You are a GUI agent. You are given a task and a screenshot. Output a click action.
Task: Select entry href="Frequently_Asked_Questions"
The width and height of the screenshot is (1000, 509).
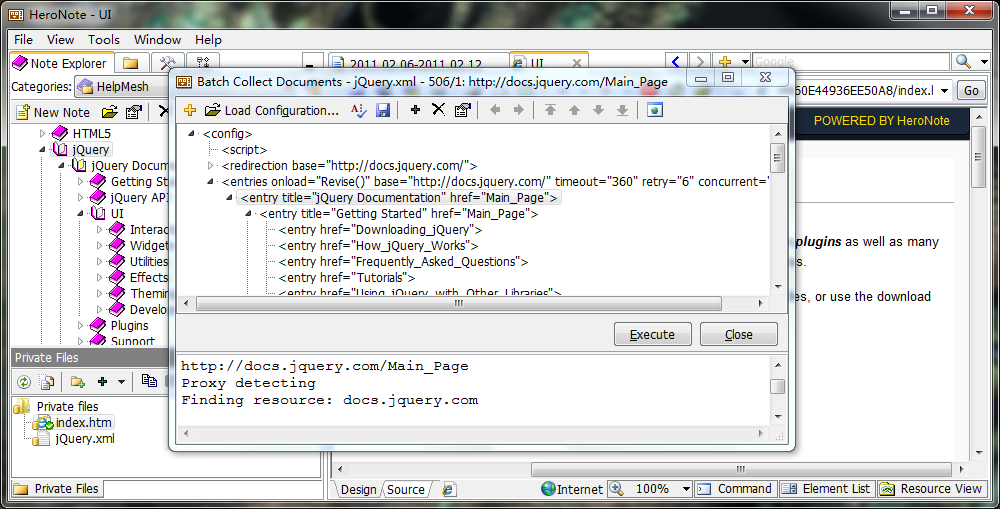[403, 262]
